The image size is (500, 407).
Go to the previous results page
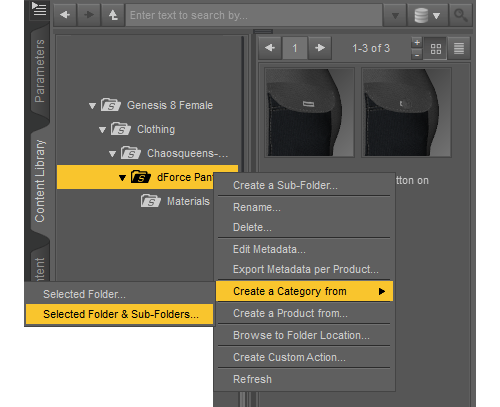[270, 48]
